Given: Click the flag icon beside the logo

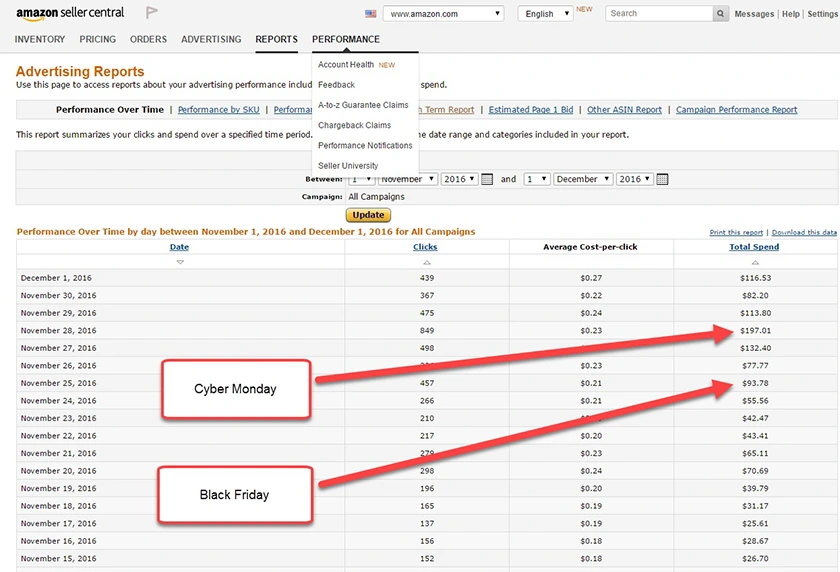Looking at the screenshot, I should (x=152, y=12).
